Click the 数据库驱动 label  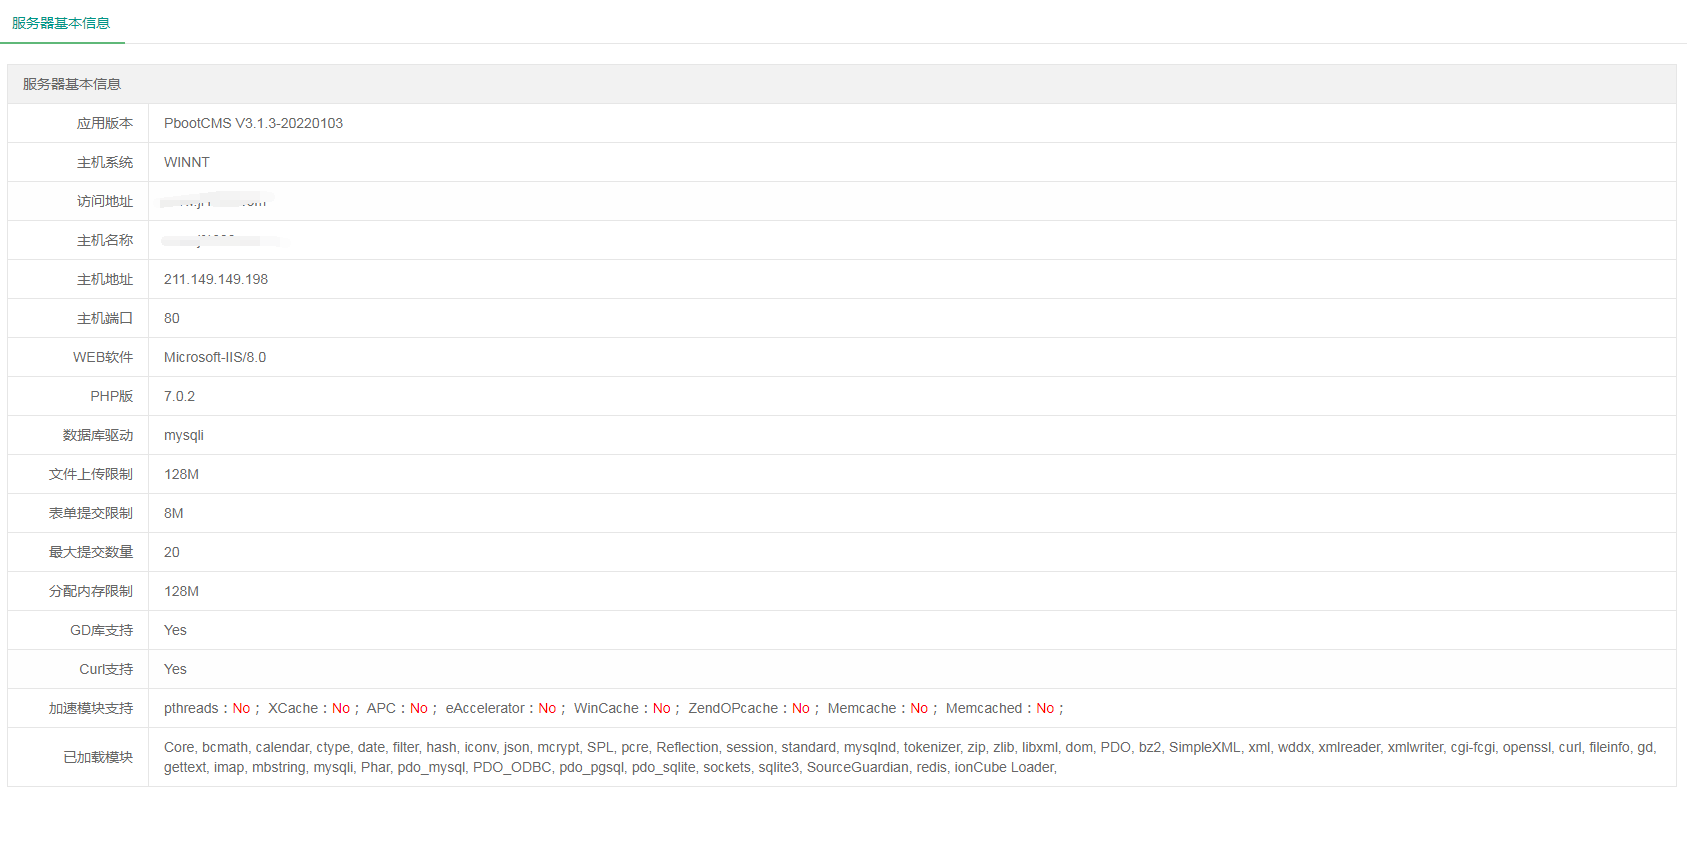pos(98,435)
